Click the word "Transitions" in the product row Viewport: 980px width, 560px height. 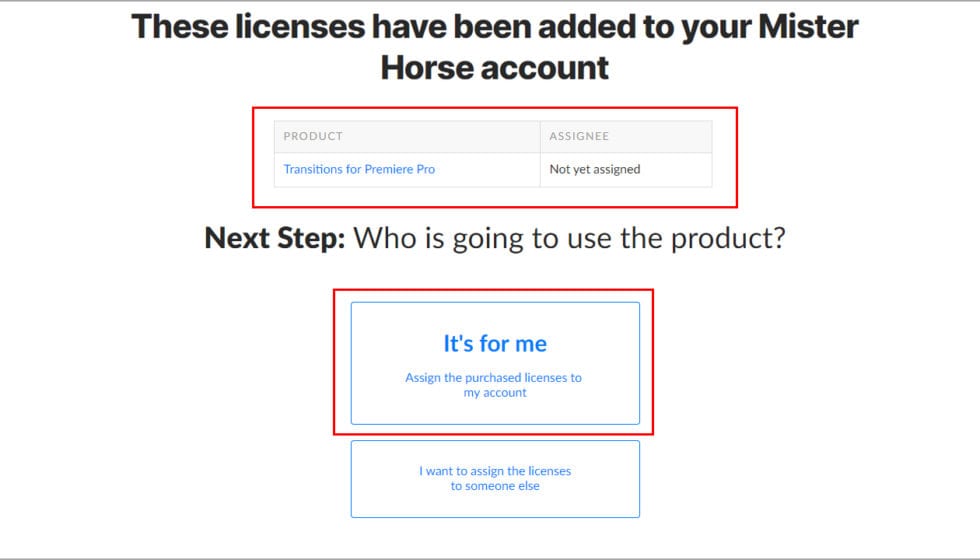pyautogui.click(x=313, y=169)
